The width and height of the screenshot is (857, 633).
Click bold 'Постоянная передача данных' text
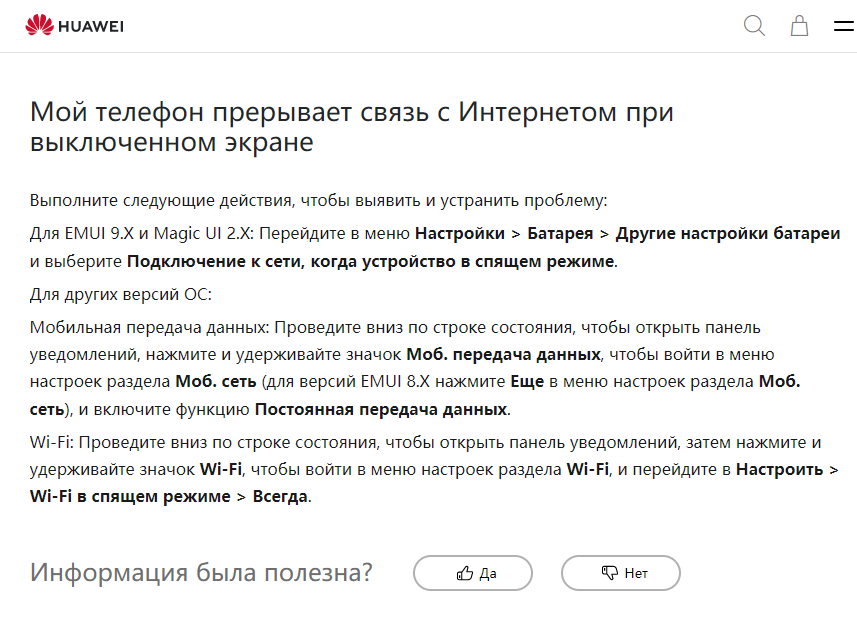[381, 409]
